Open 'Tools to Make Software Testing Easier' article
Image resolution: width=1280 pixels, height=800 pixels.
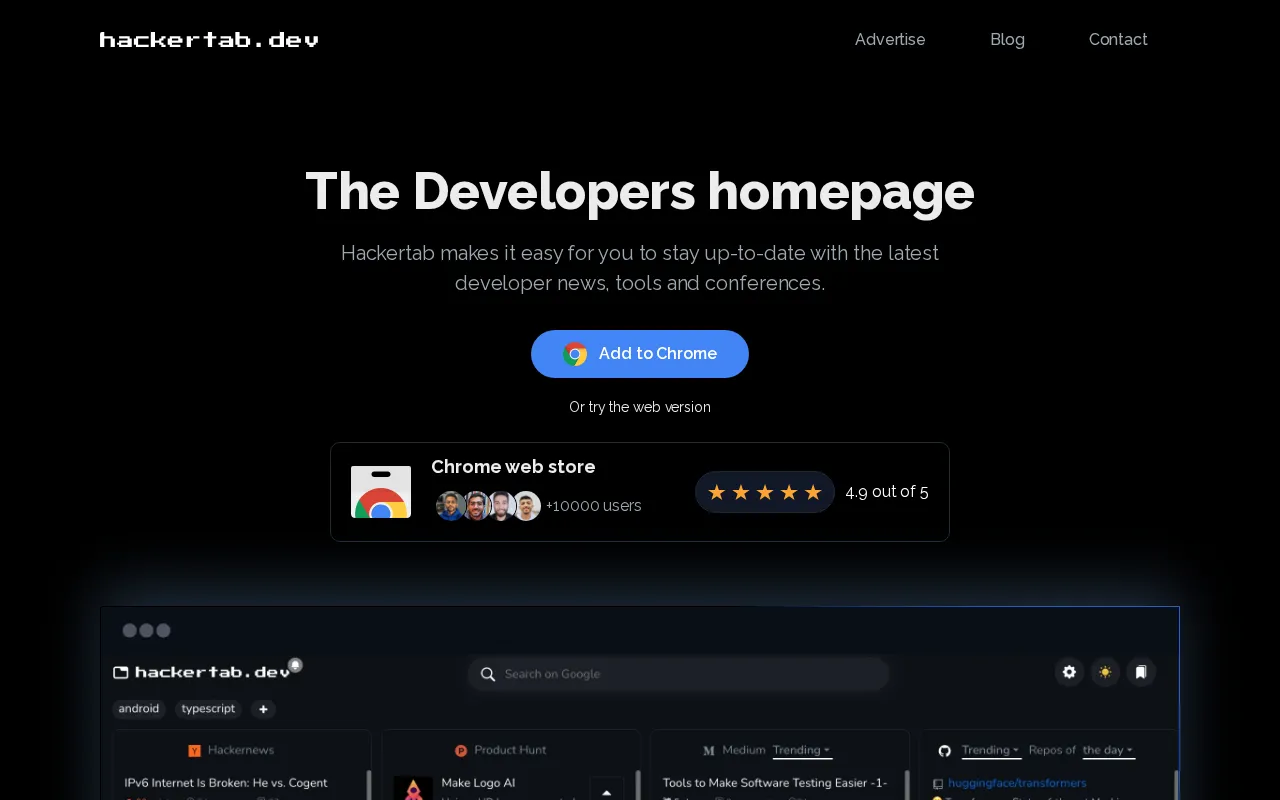pos(775,783)
